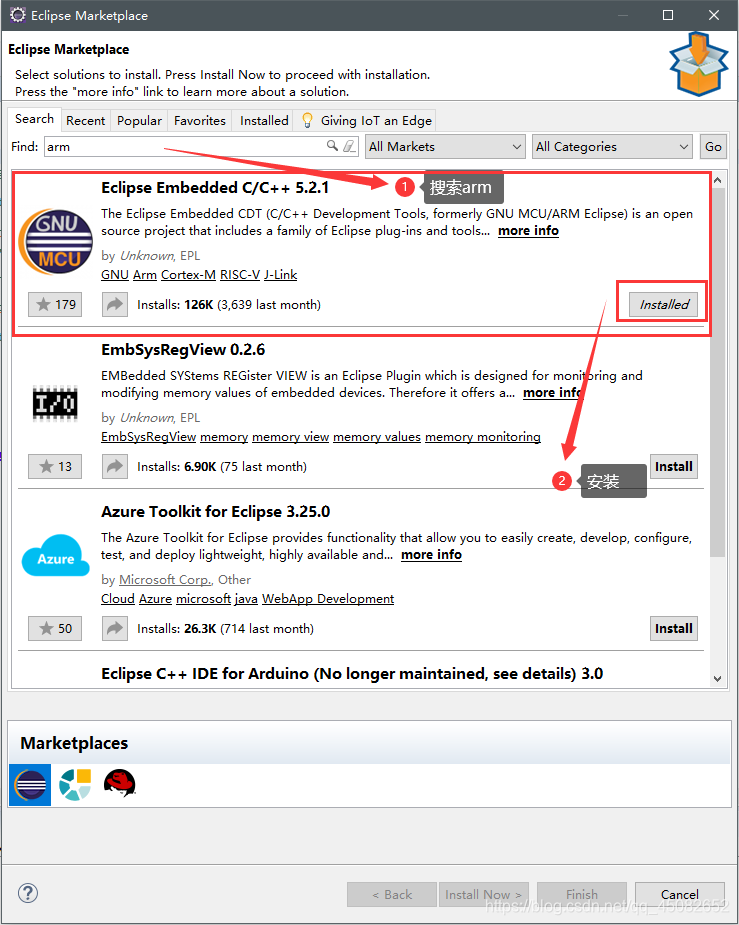The height and width of the screenshot is (925, 739).
Task: Click the Eclipse C++ IDE for Arduino title
Action: [352, 674]
